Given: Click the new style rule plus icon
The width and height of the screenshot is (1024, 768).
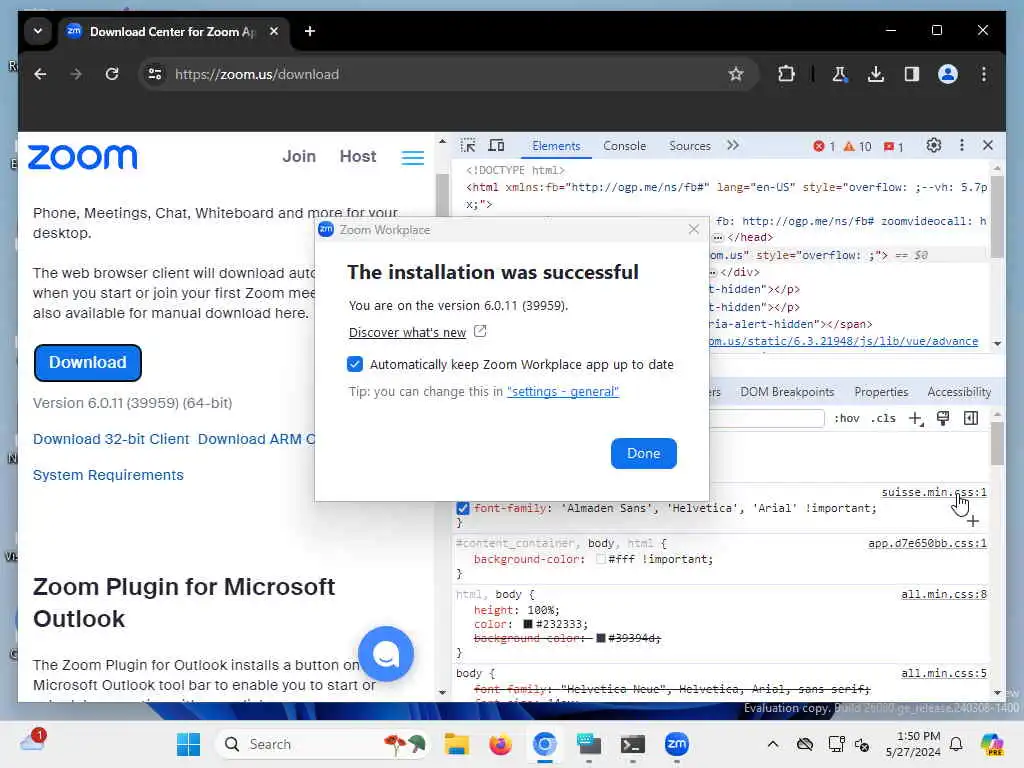Looking at the screenshot, I should [x=916, y=419].
